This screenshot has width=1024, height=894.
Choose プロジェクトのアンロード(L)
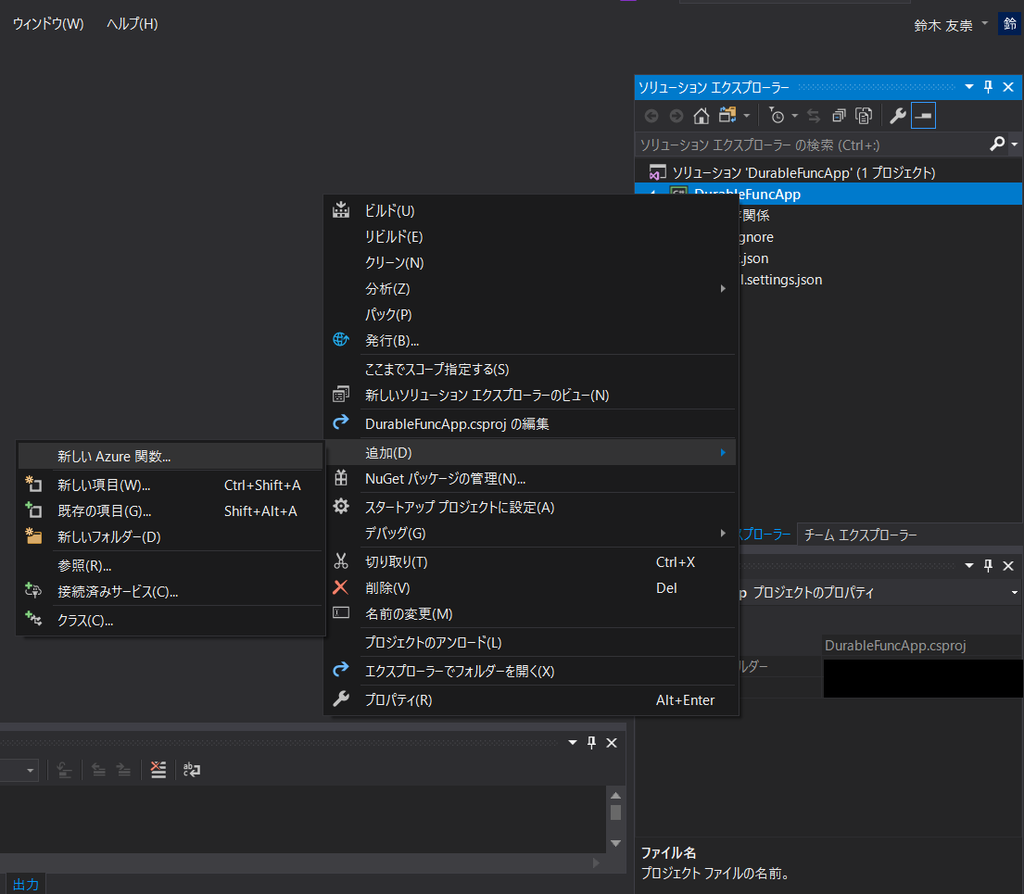[x=531, y=643]
